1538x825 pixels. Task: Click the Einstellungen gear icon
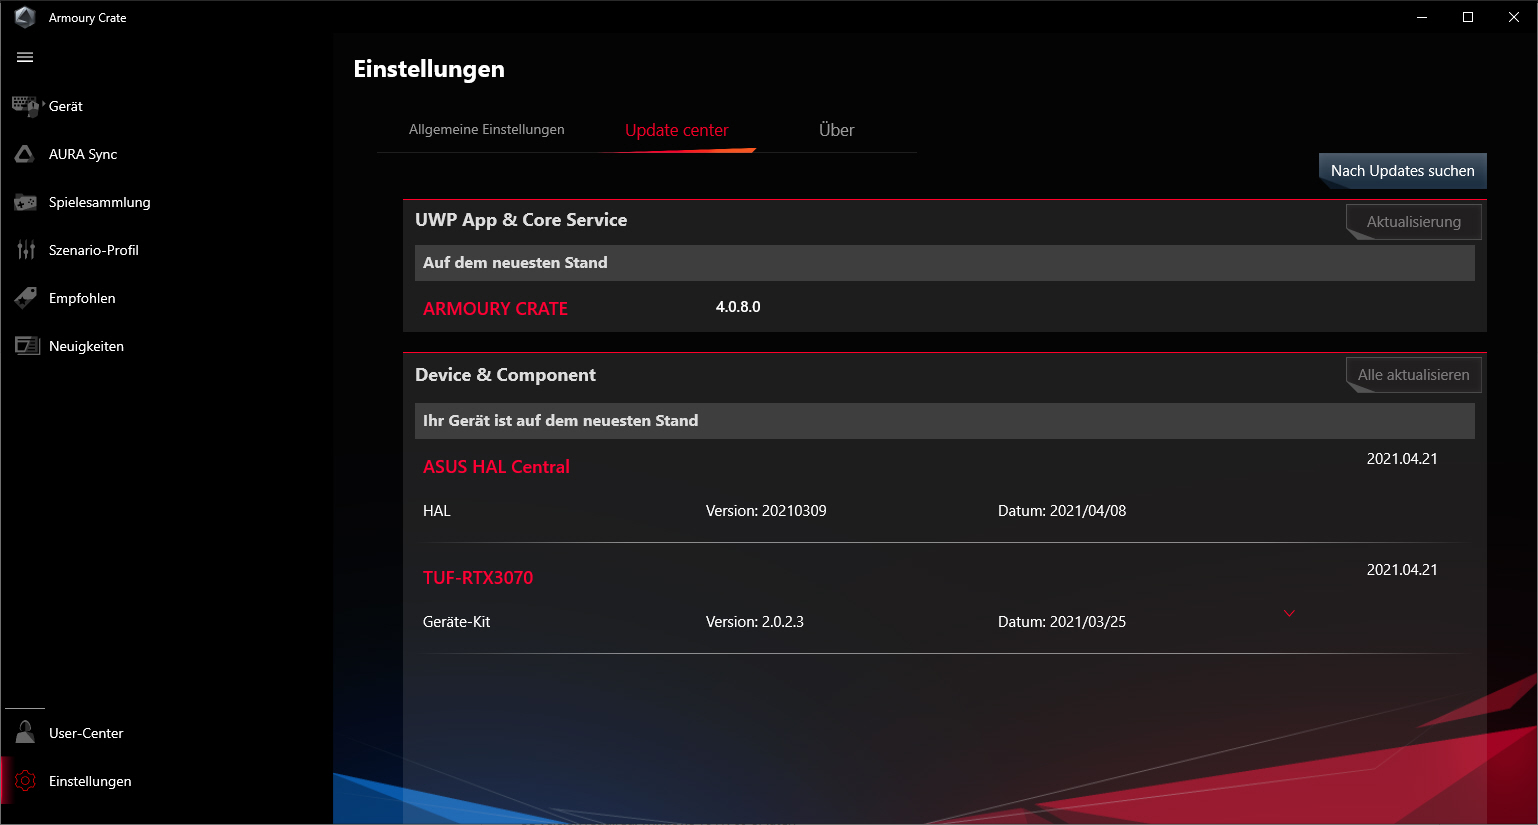click(25, 781)
